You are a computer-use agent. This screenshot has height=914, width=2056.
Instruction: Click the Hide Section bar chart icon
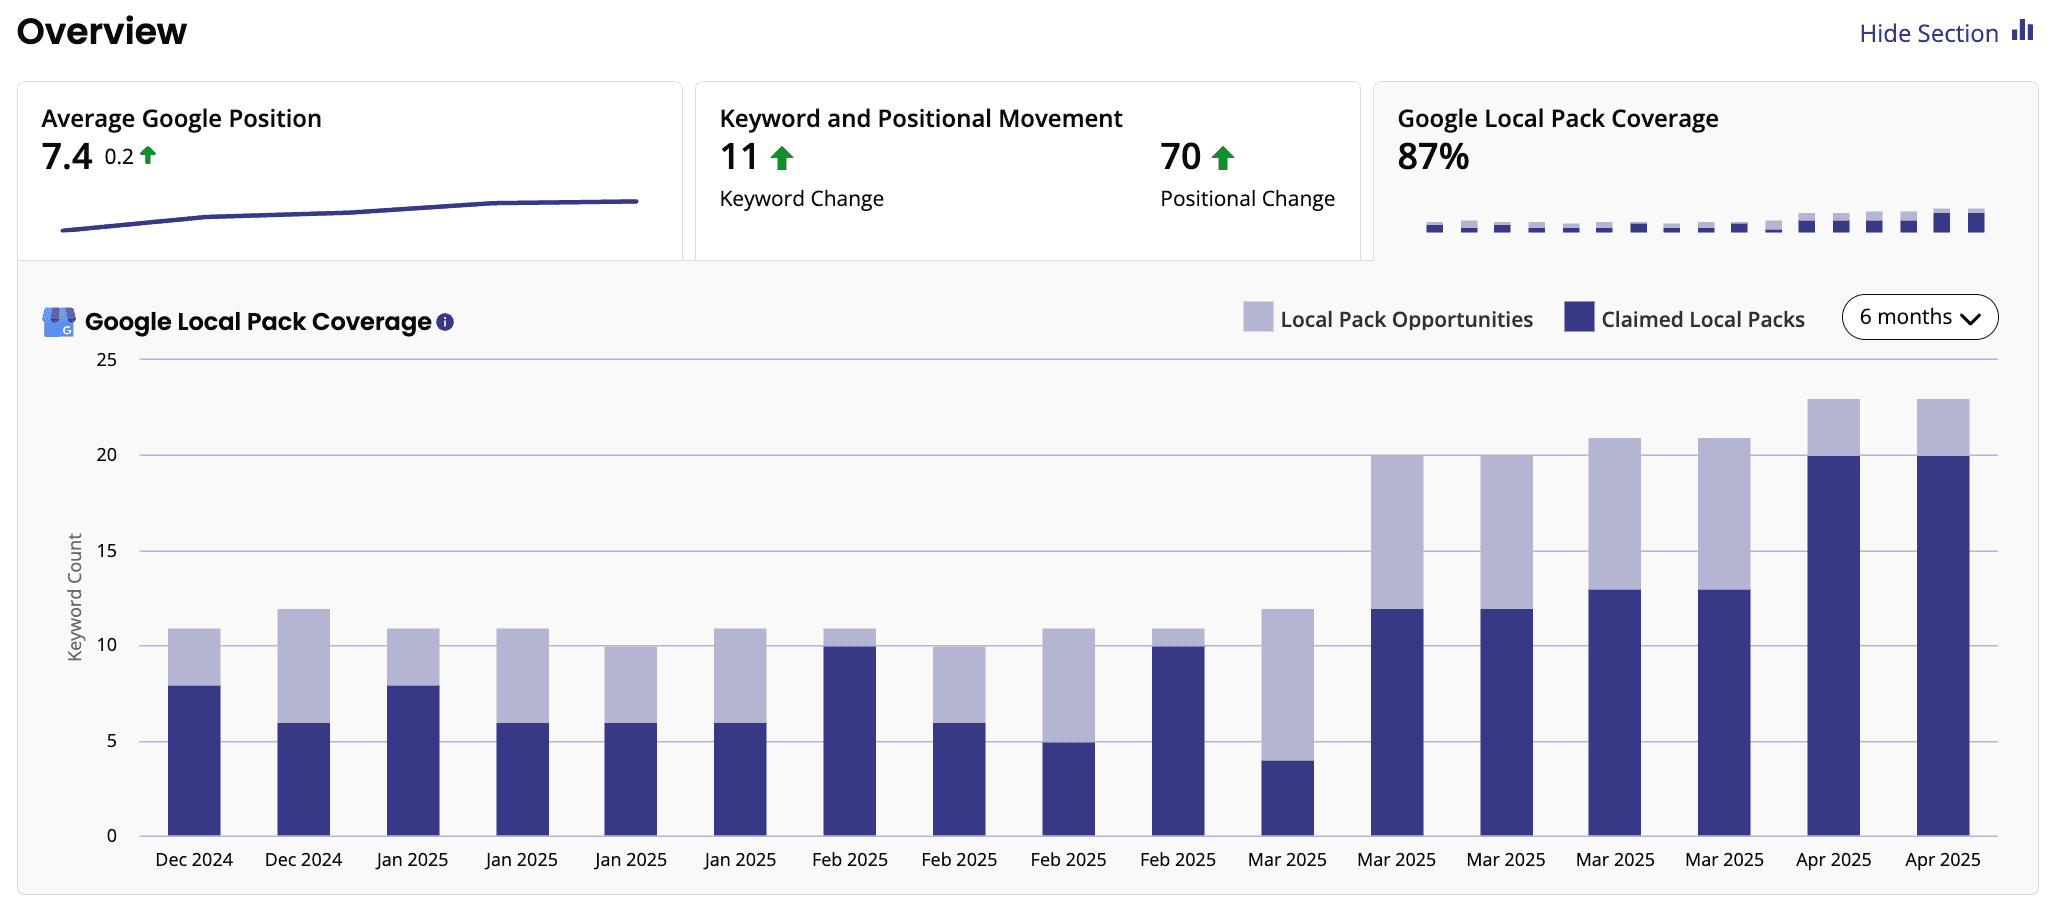[x=2022, y=30]
